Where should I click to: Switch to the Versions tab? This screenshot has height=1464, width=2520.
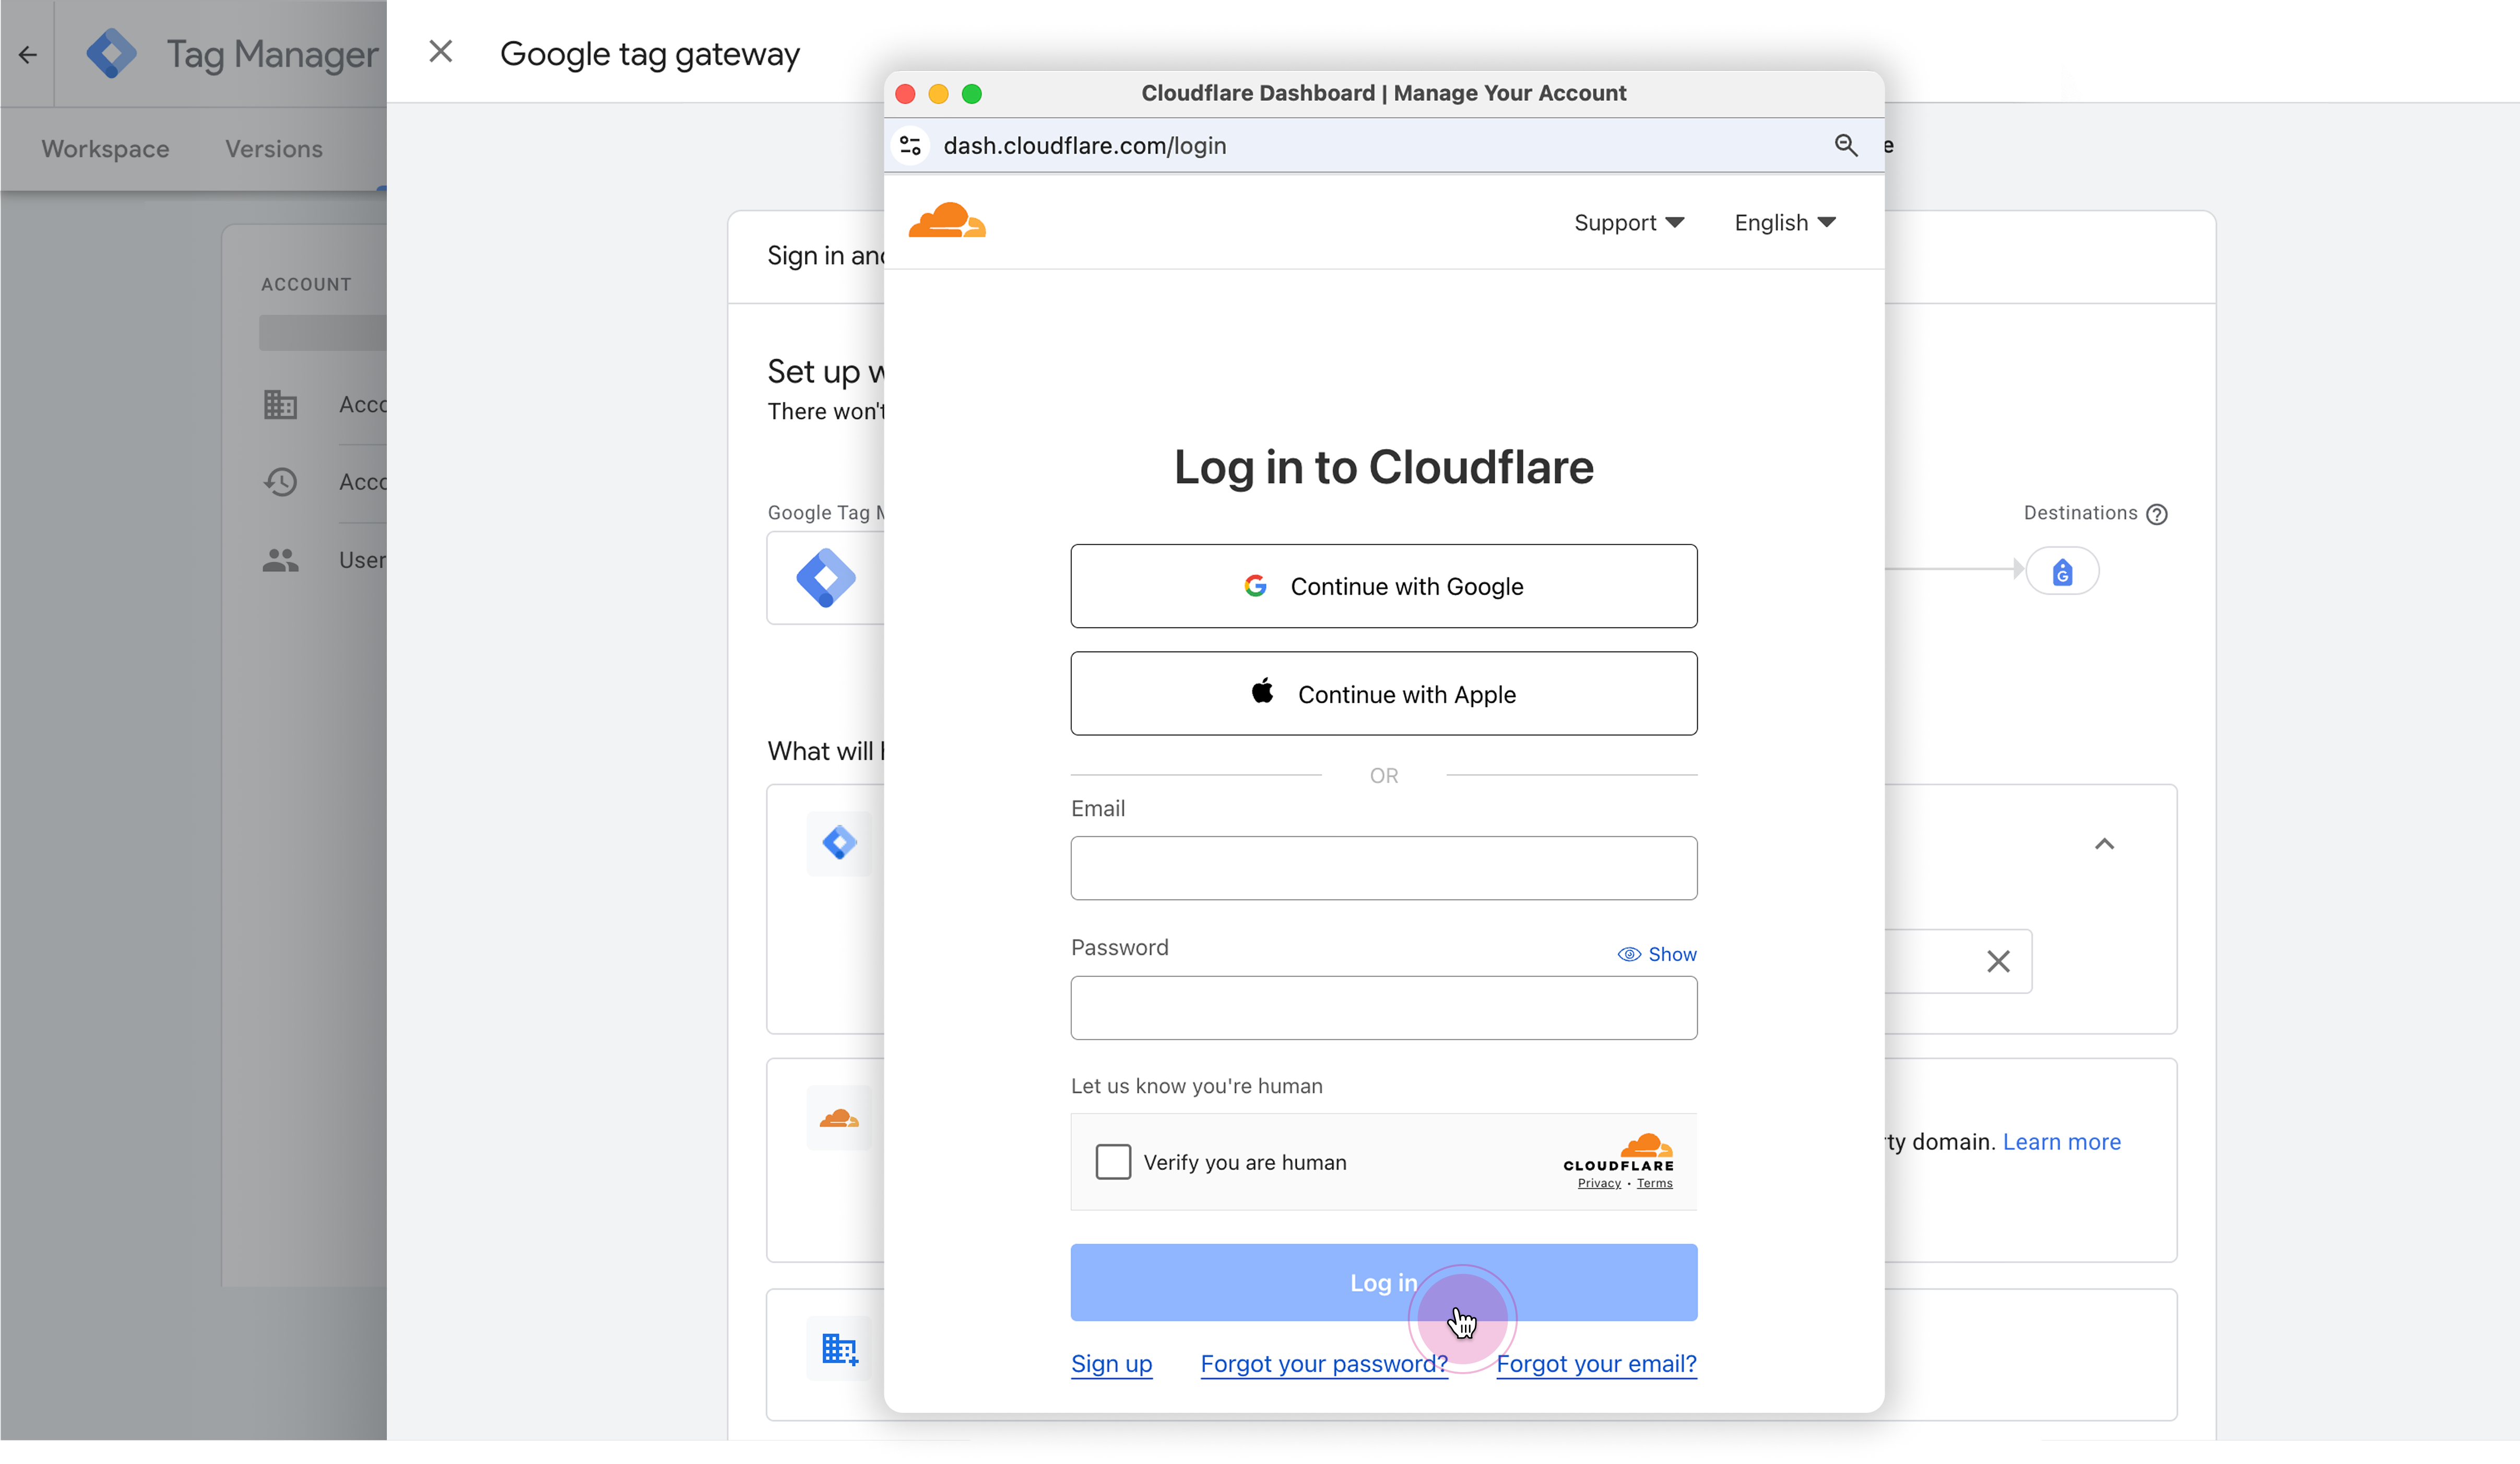pos(274,149)
